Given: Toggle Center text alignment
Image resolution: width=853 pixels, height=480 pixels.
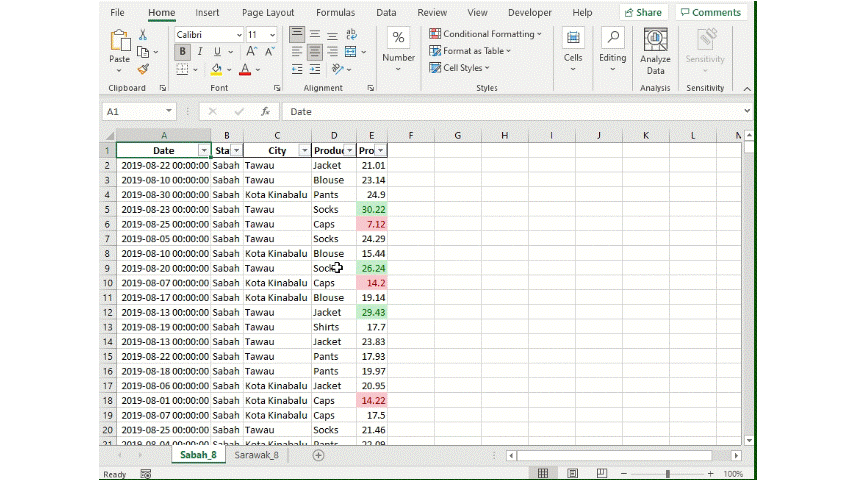Looking at the screenshot, I should click(x=314, y=52).
